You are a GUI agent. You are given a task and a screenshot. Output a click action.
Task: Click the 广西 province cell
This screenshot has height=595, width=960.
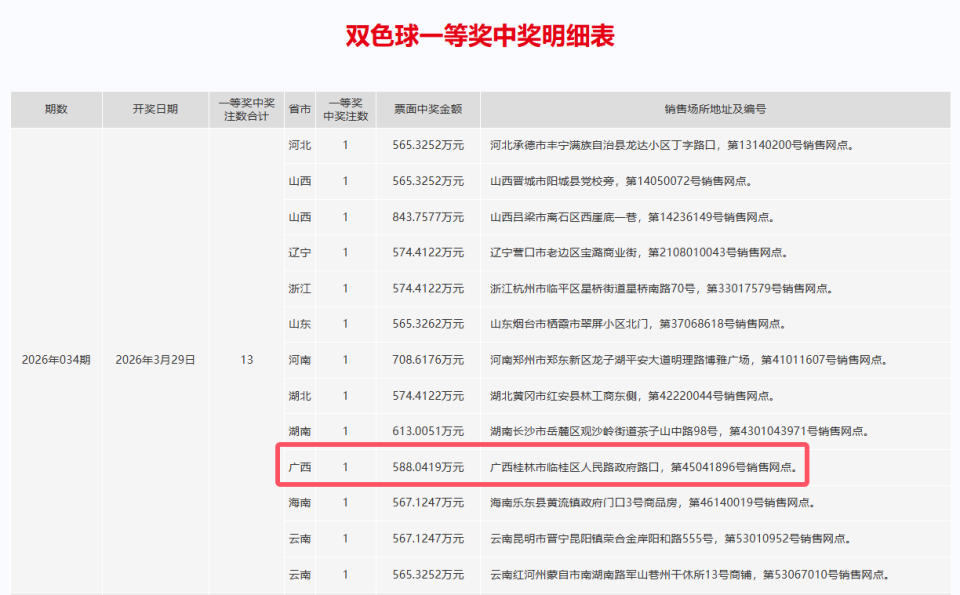300,468
